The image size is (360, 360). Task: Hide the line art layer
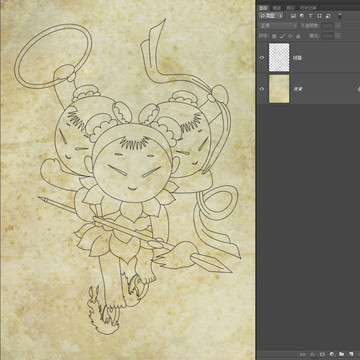262,57
